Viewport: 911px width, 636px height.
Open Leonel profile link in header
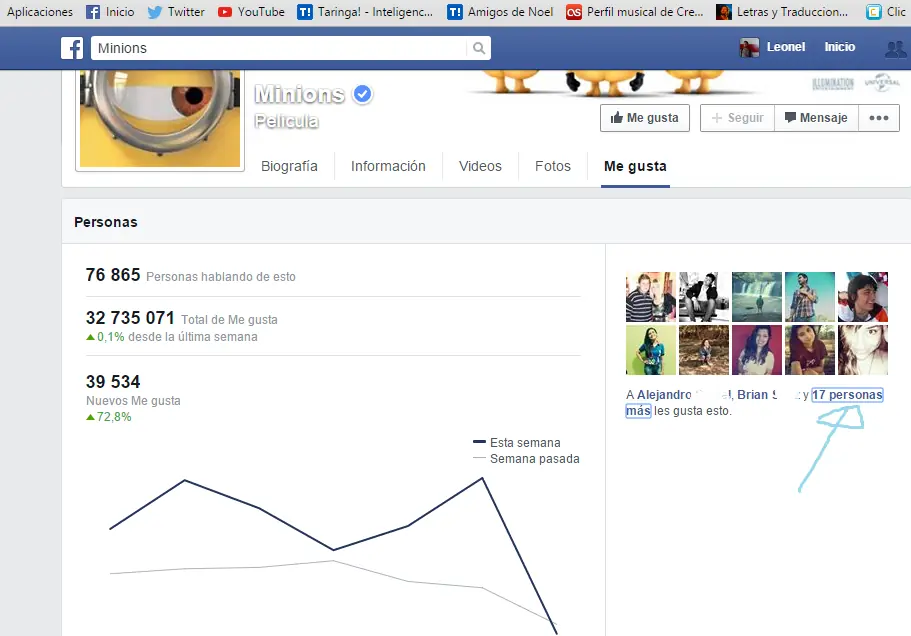(x=786, y=47)
